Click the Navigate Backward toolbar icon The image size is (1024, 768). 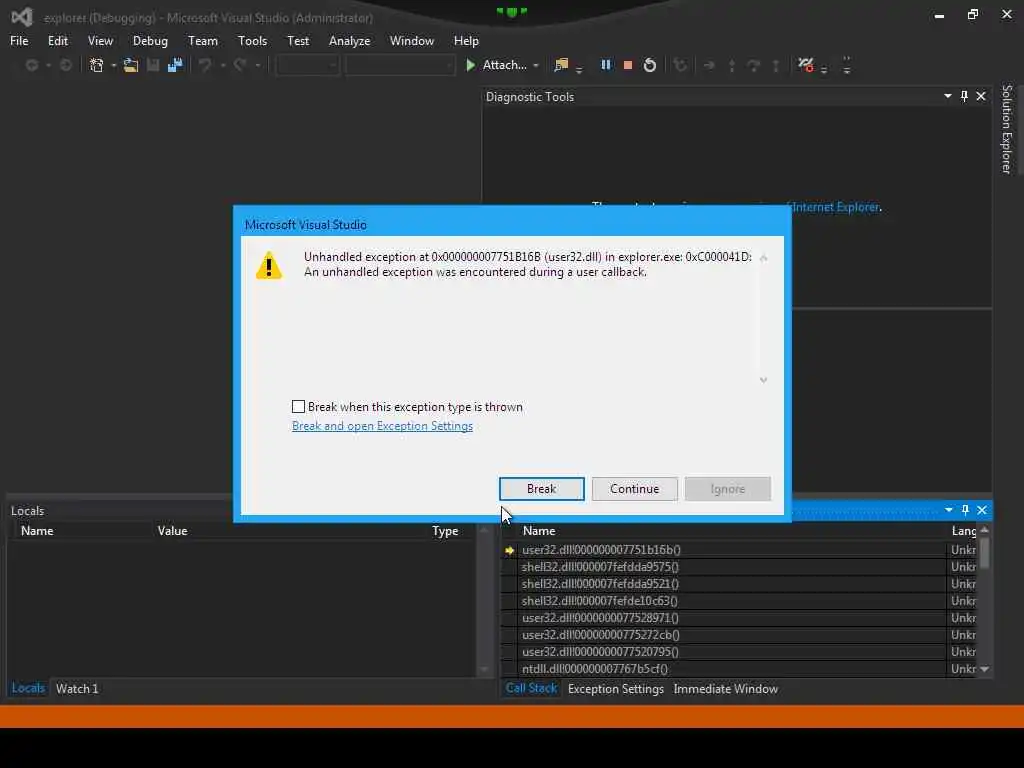pos(31,65)
